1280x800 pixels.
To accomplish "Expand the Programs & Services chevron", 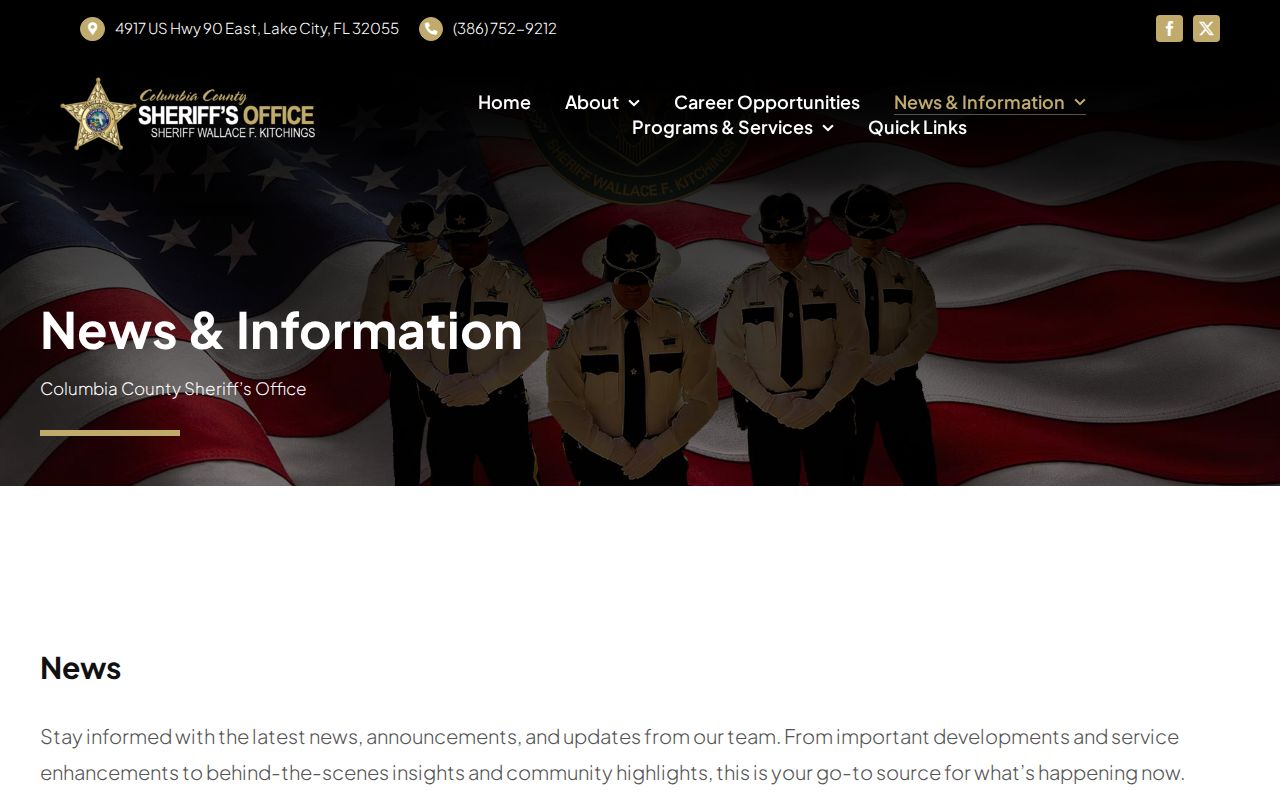I will pos(827,128).
